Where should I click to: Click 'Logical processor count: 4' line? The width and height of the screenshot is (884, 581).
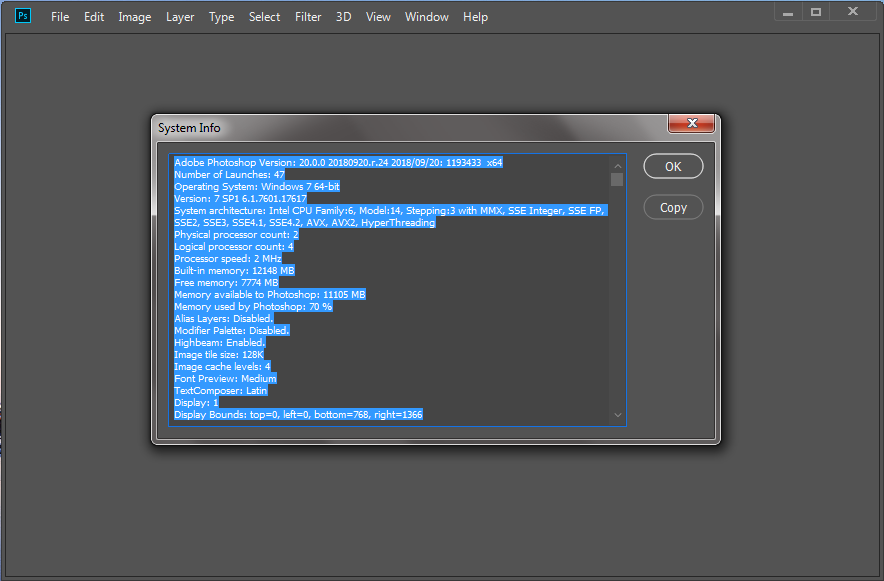tap(233, 246)
